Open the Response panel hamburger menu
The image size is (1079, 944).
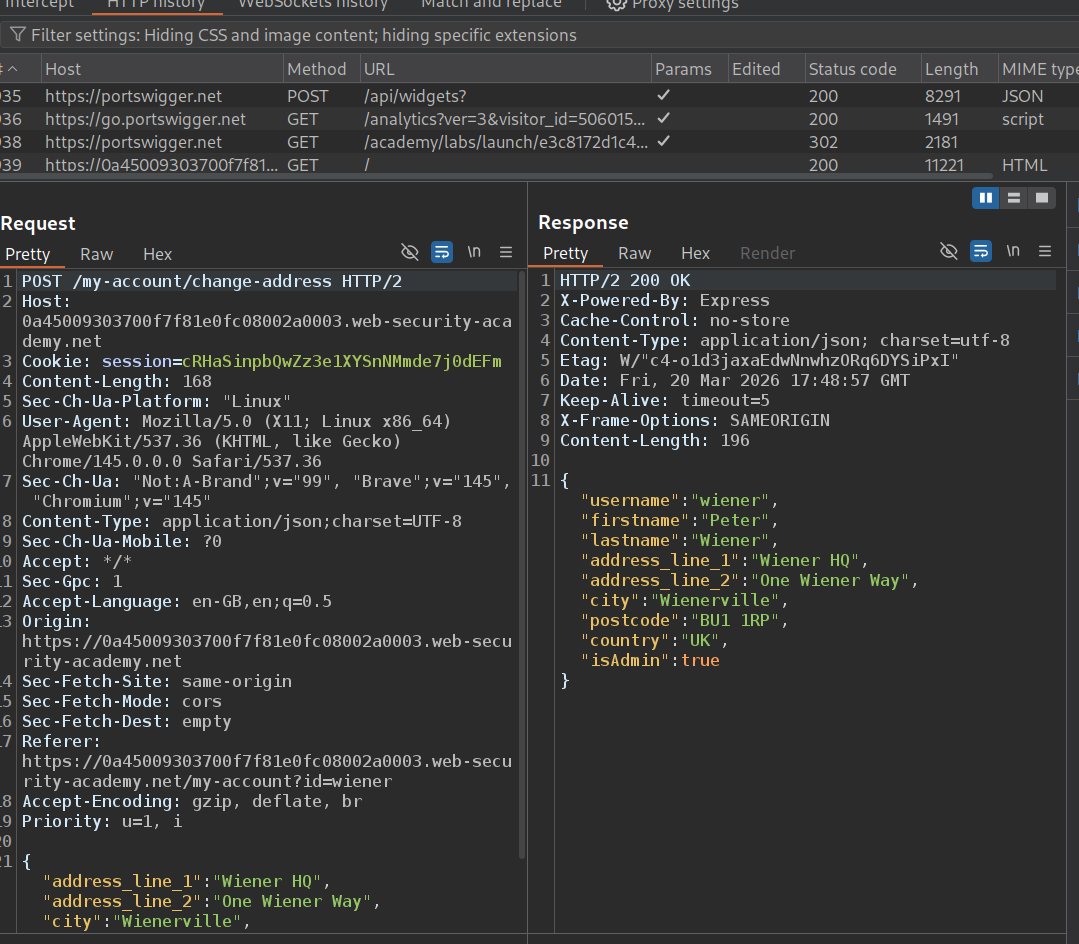[x=1045, y=252]
